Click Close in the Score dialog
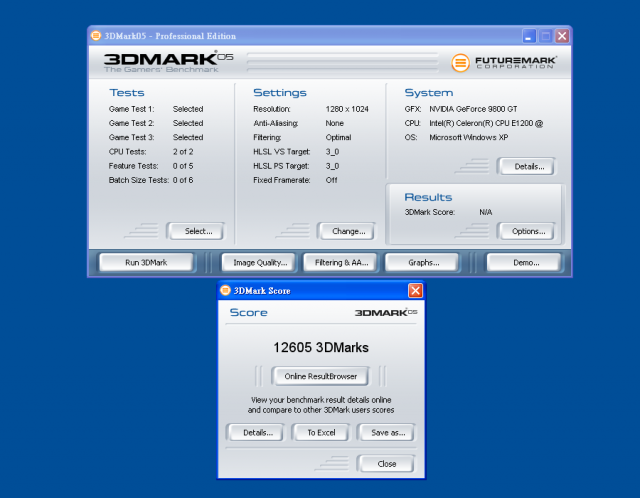Image resolution: width=640 pixels, height=498 pixels. [387, 464]
